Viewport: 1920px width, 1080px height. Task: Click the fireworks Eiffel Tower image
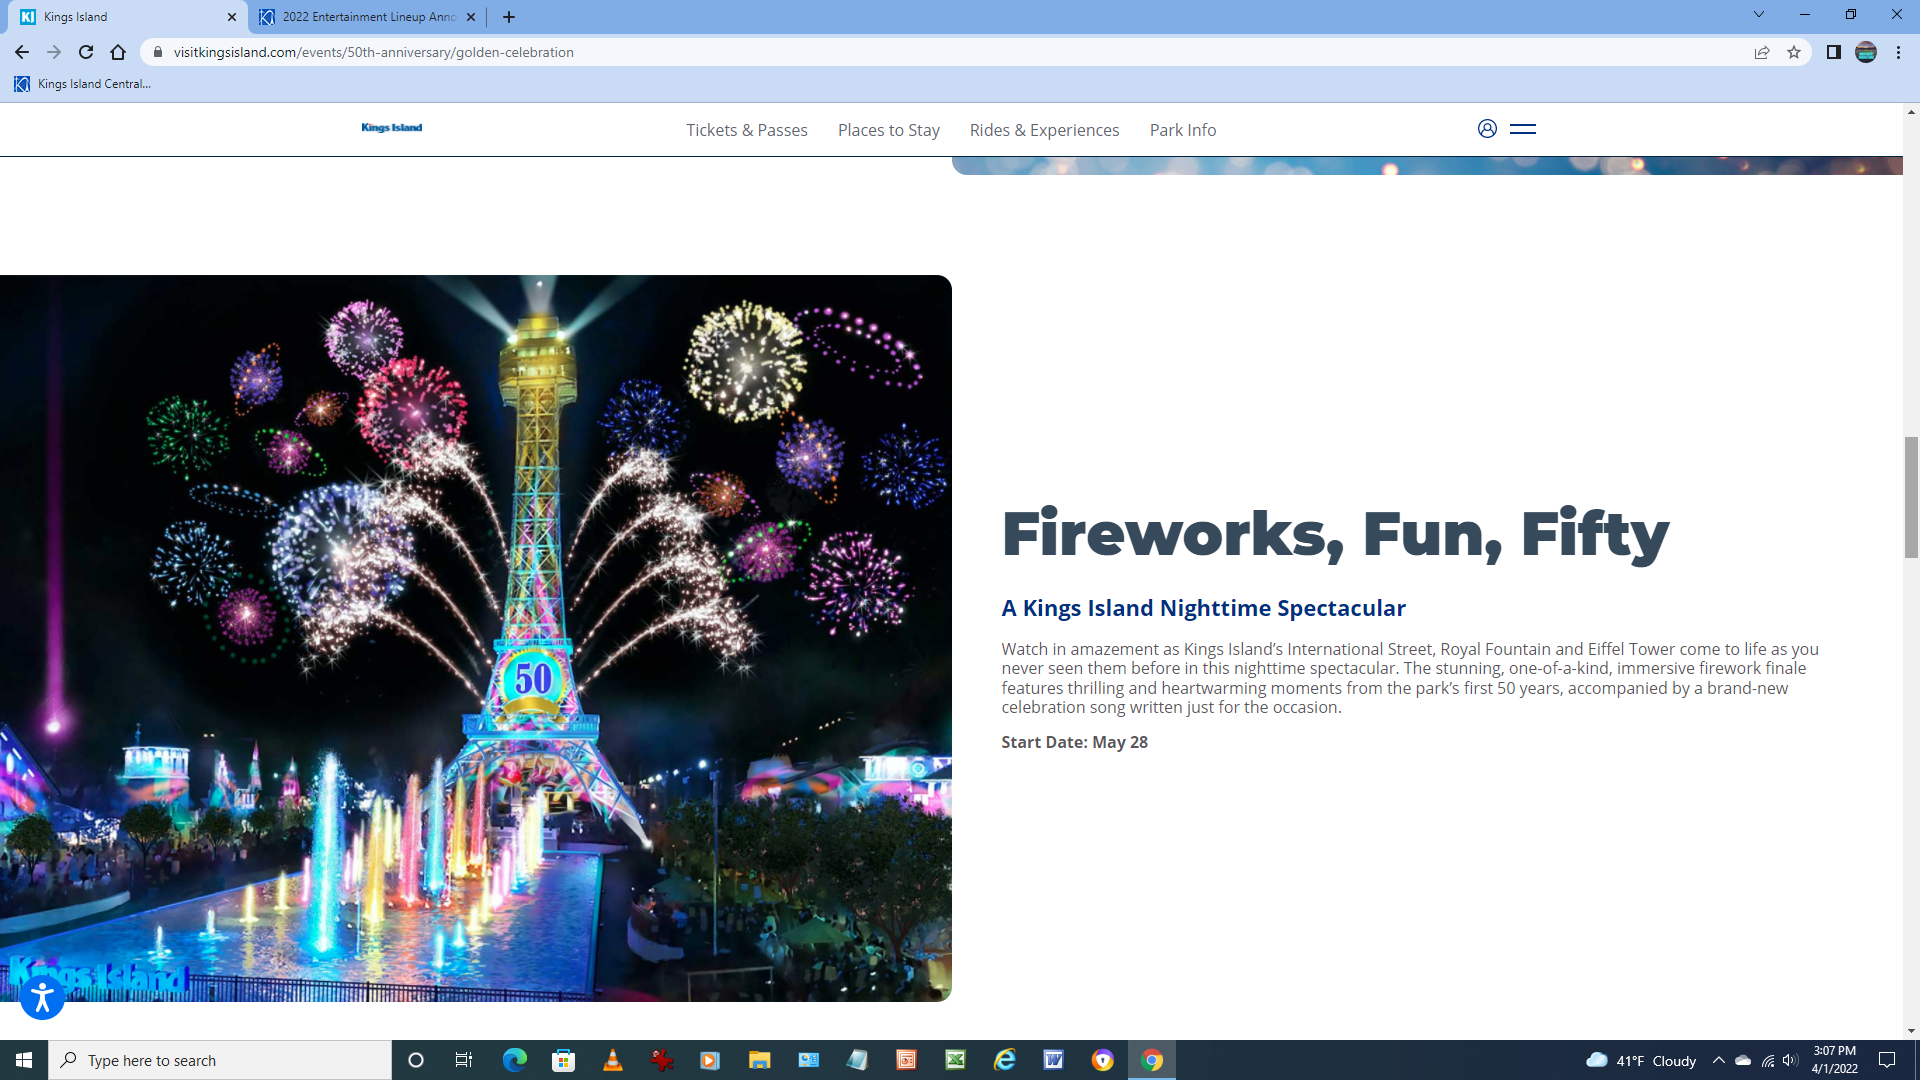476,638
